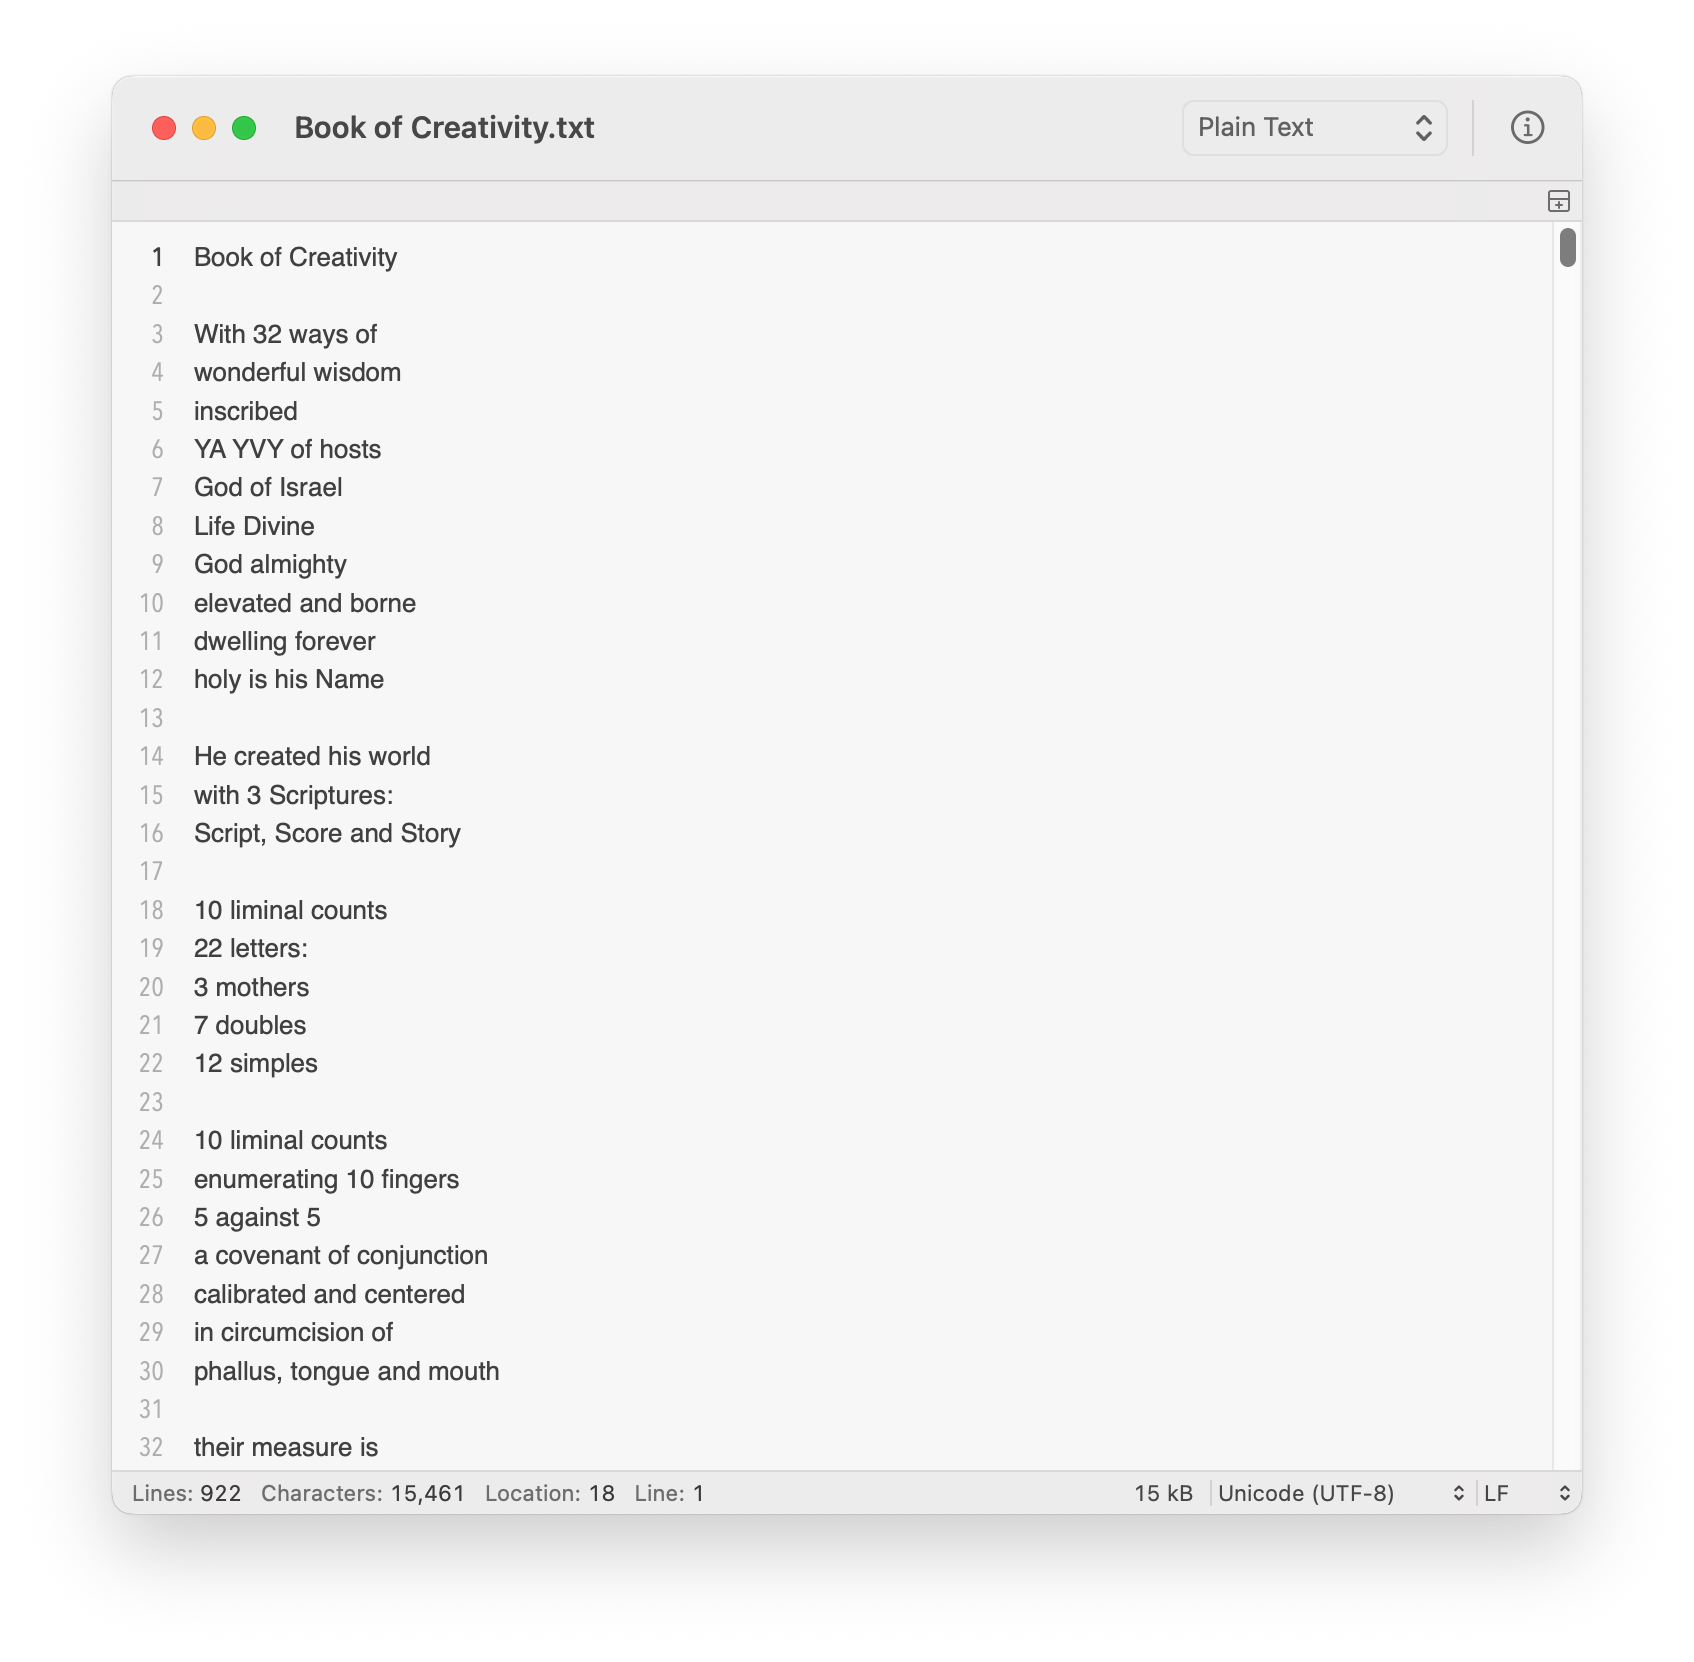Place cursor on "a covenant of conjunction" line
This screenshot has height=1662, width=1694.
coord(341,1256)
